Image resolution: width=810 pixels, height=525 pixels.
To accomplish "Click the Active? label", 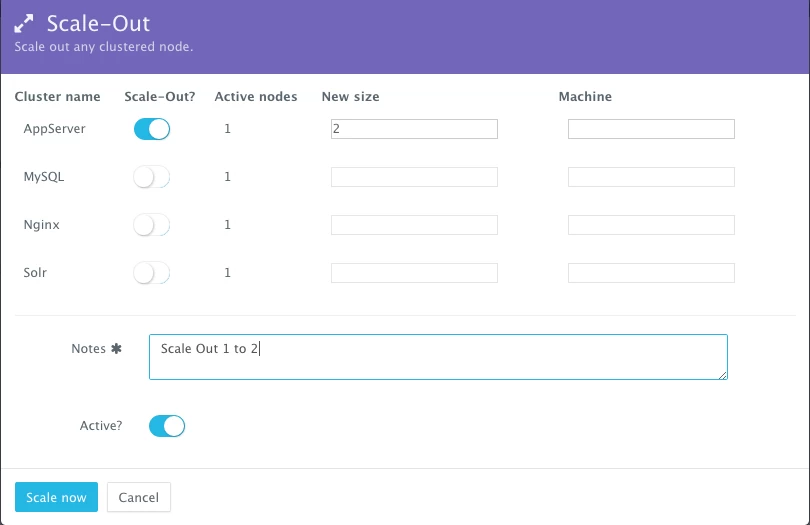I will (x=101, y=426).
